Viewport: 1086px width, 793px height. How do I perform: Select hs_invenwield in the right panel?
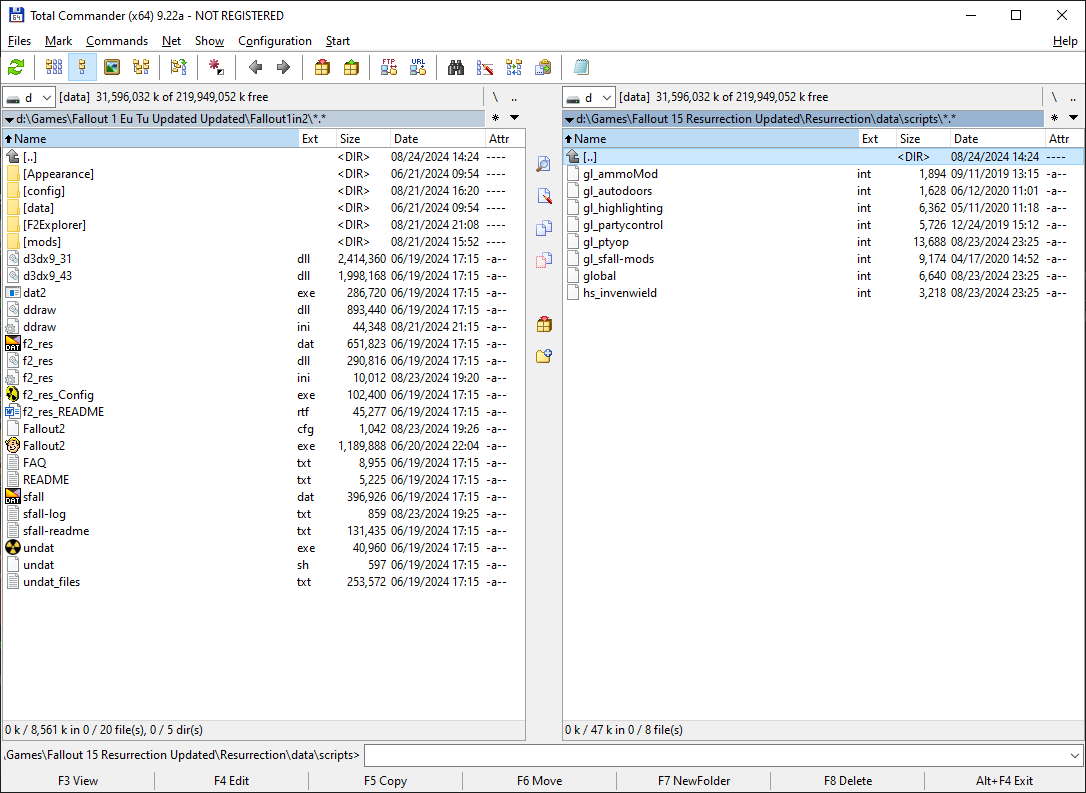(824, 293)
